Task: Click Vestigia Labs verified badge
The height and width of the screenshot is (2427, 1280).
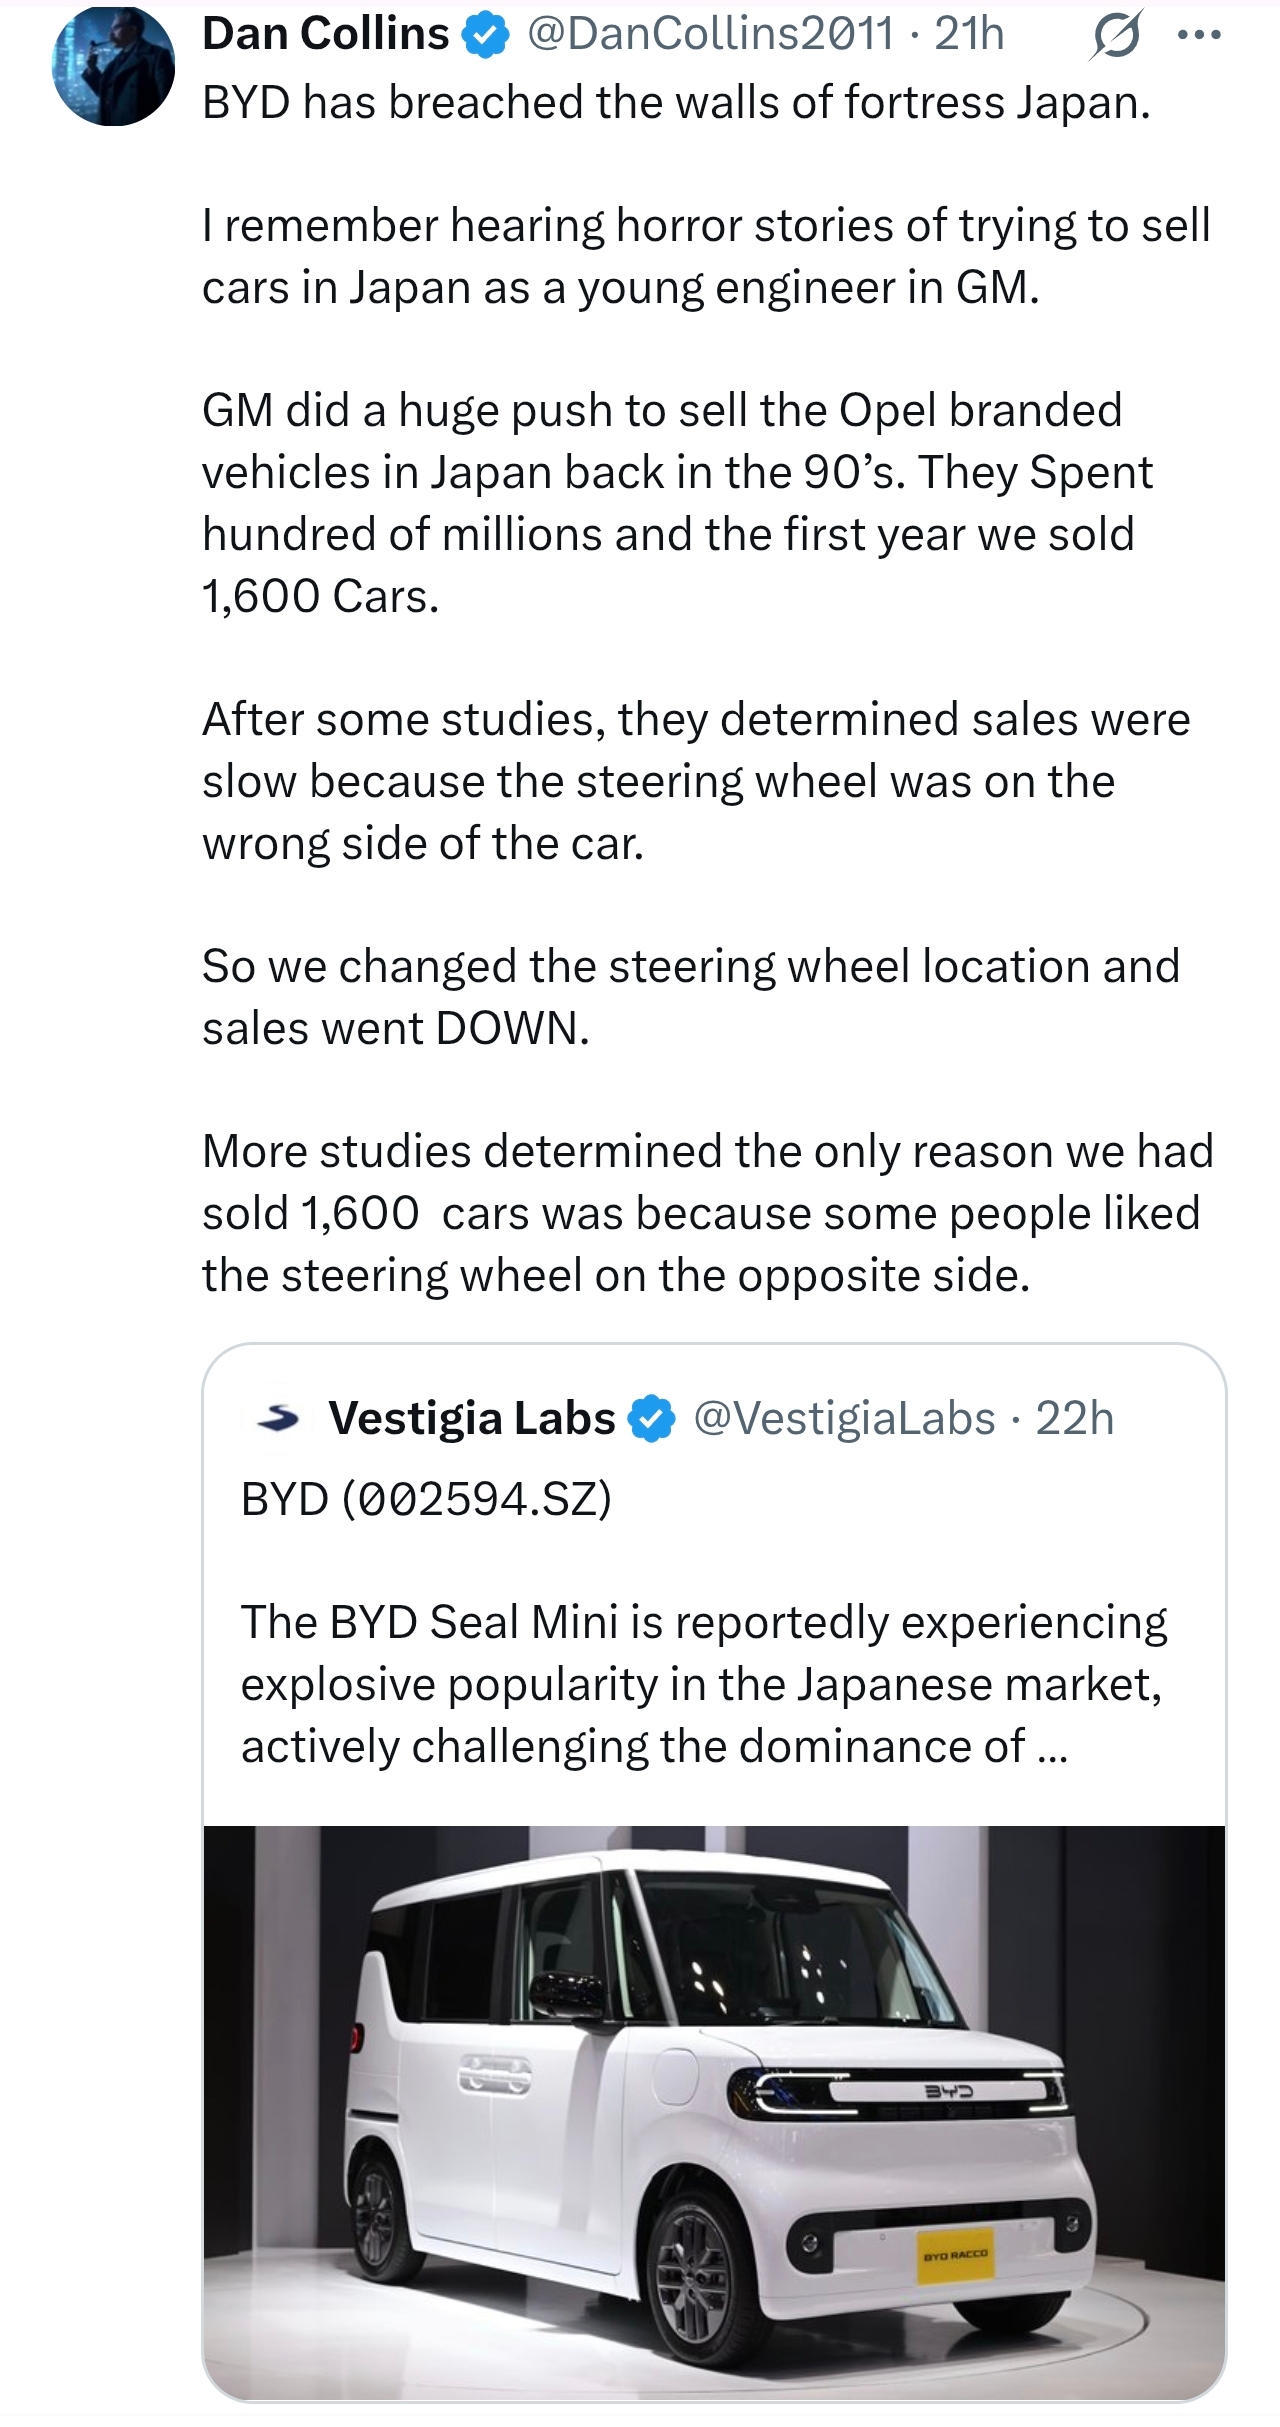Action: [x=652, y=1419]
